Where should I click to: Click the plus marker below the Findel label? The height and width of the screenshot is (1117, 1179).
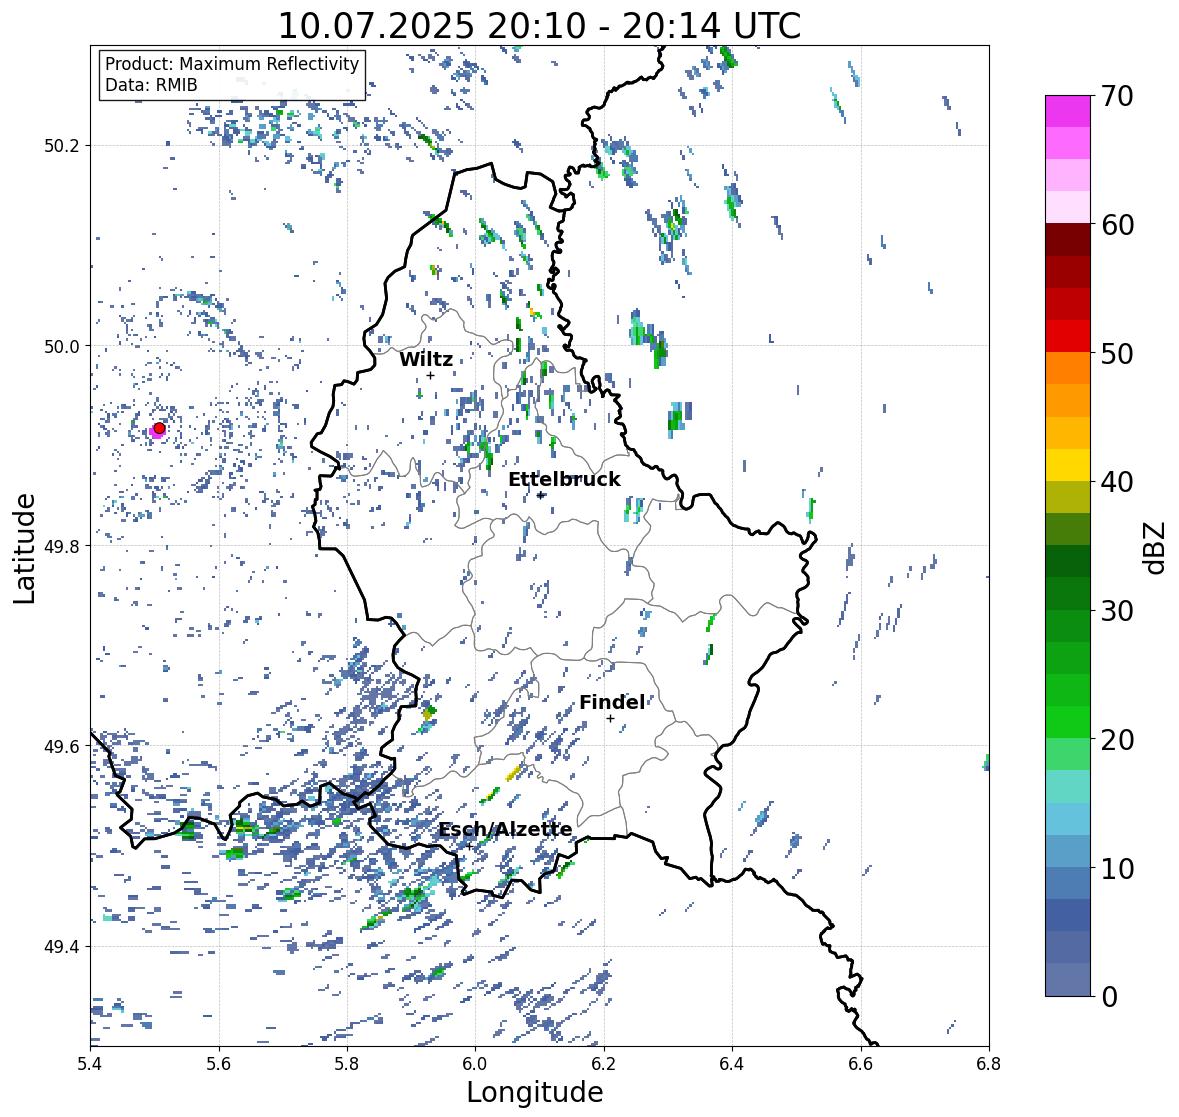click(x=611, y=719)
